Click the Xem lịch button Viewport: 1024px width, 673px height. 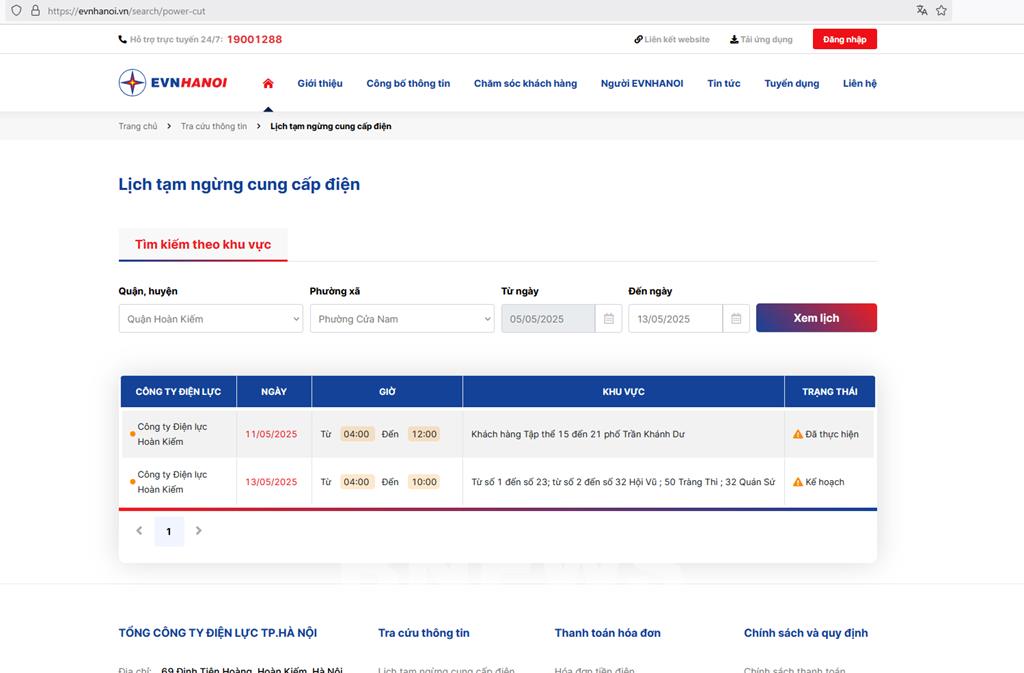(x=816, y=318)
